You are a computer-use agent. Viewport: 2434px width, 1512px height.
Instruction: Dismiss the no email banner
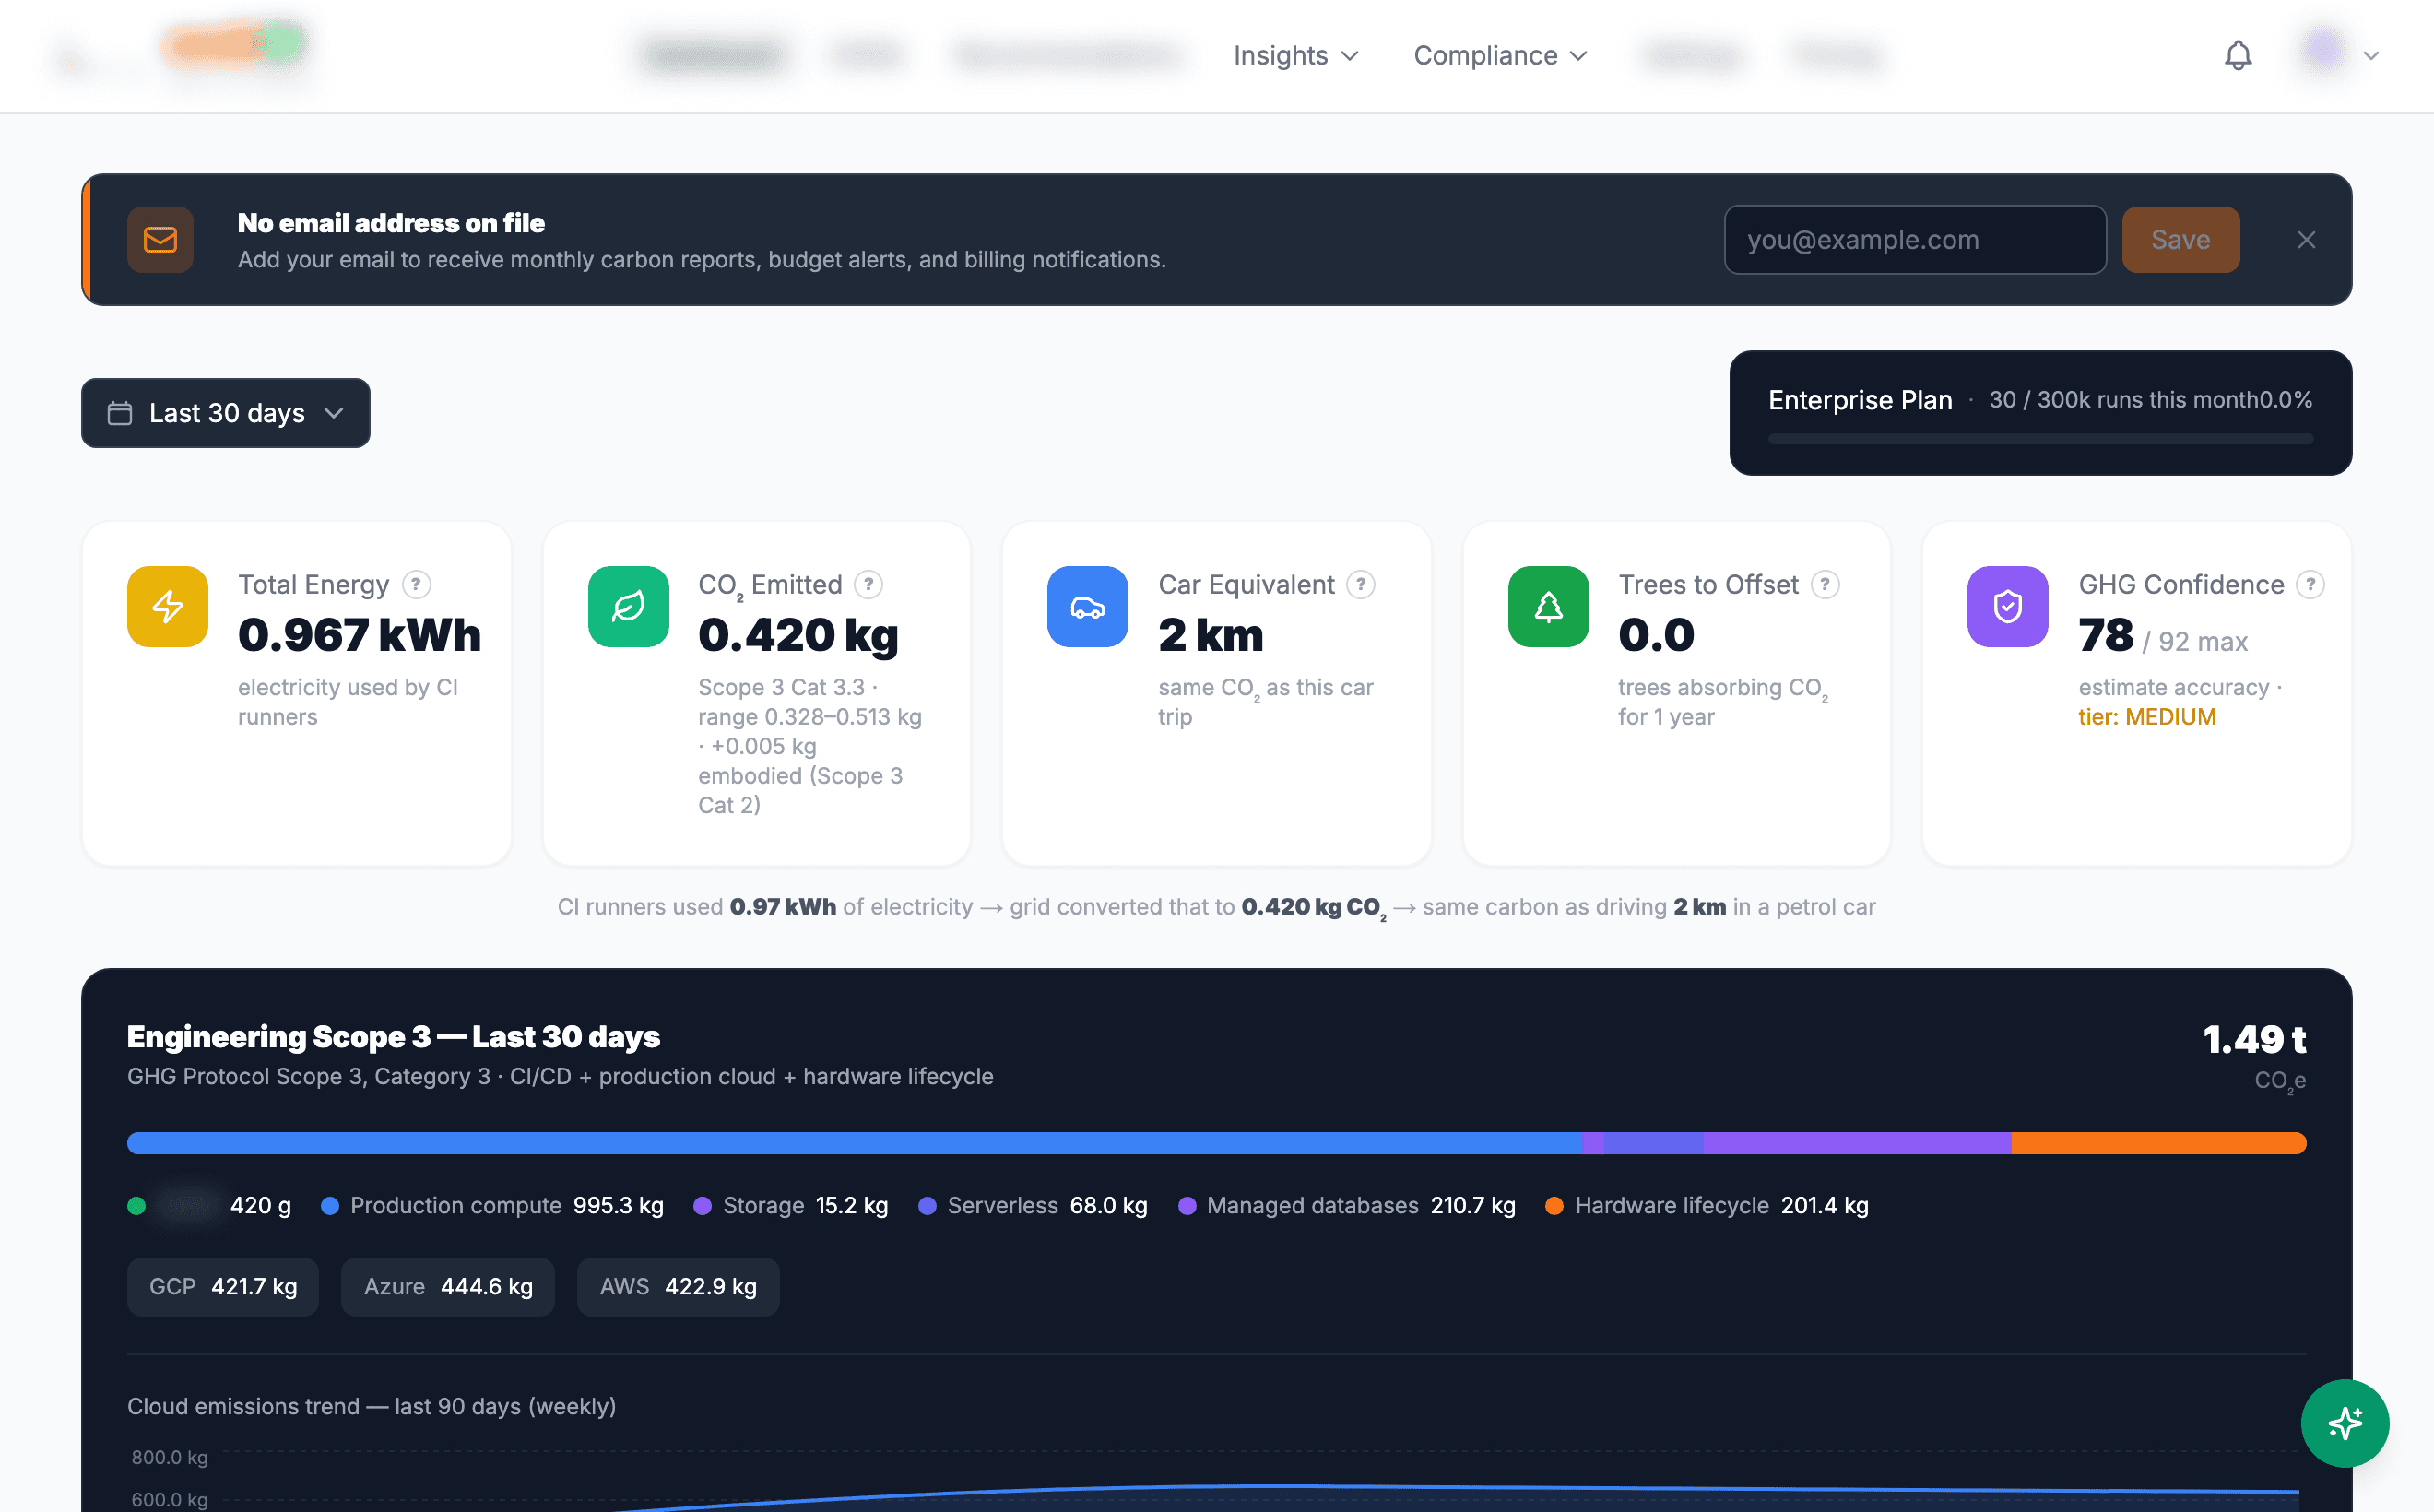[2306, 239]
